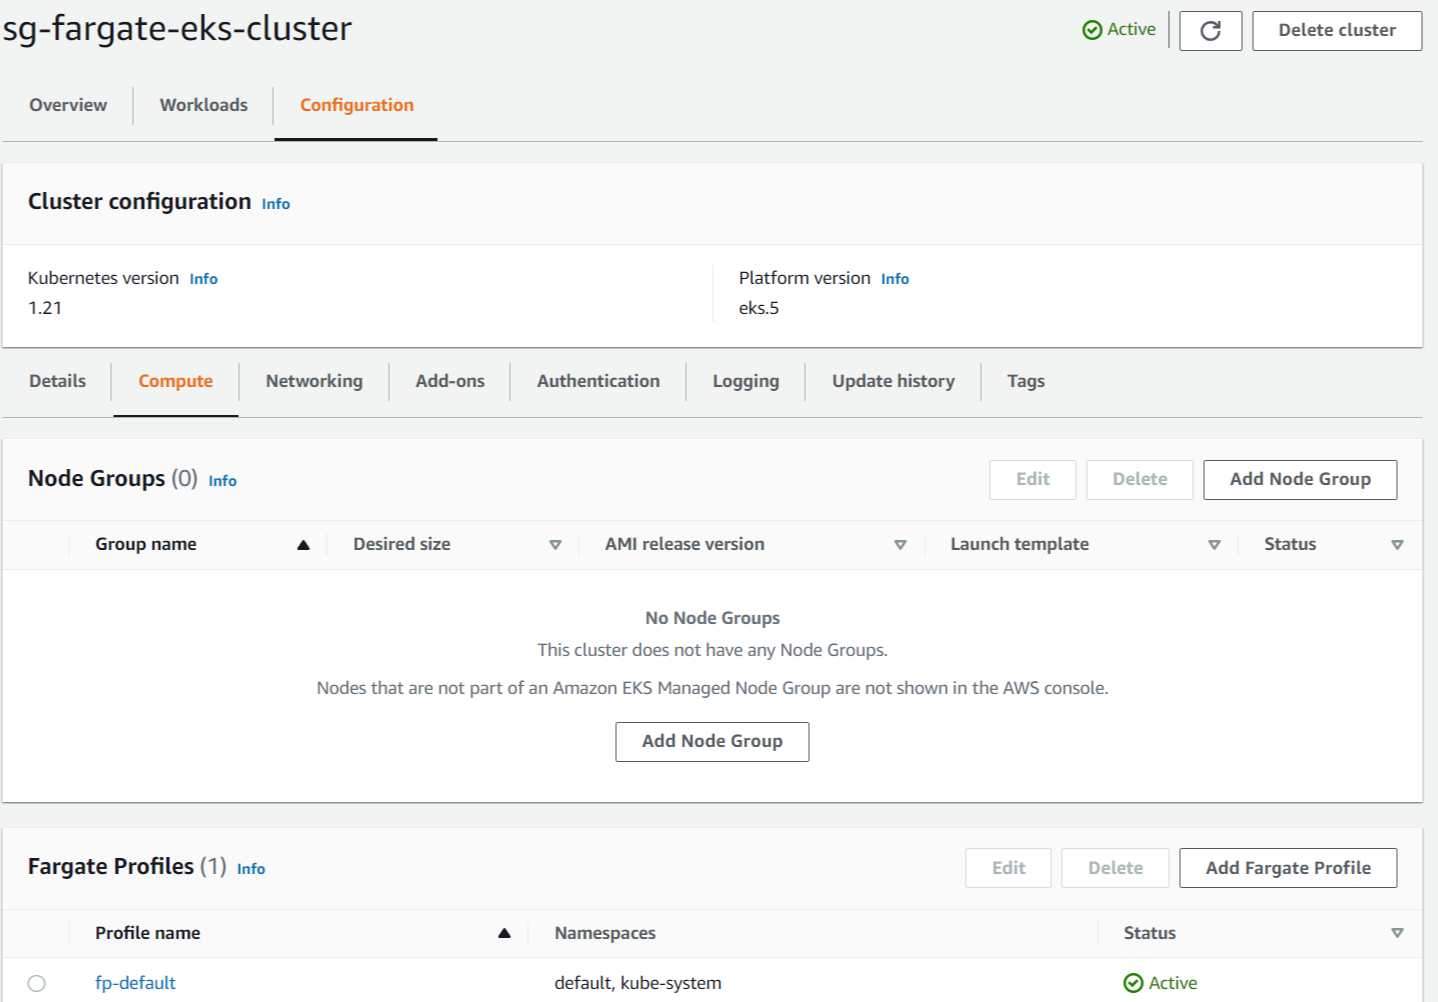This screenshot has width=1438, height=1002.
Task: Sort Fargate Profiles Status column arrow
Action: (x=1397, y=933)
